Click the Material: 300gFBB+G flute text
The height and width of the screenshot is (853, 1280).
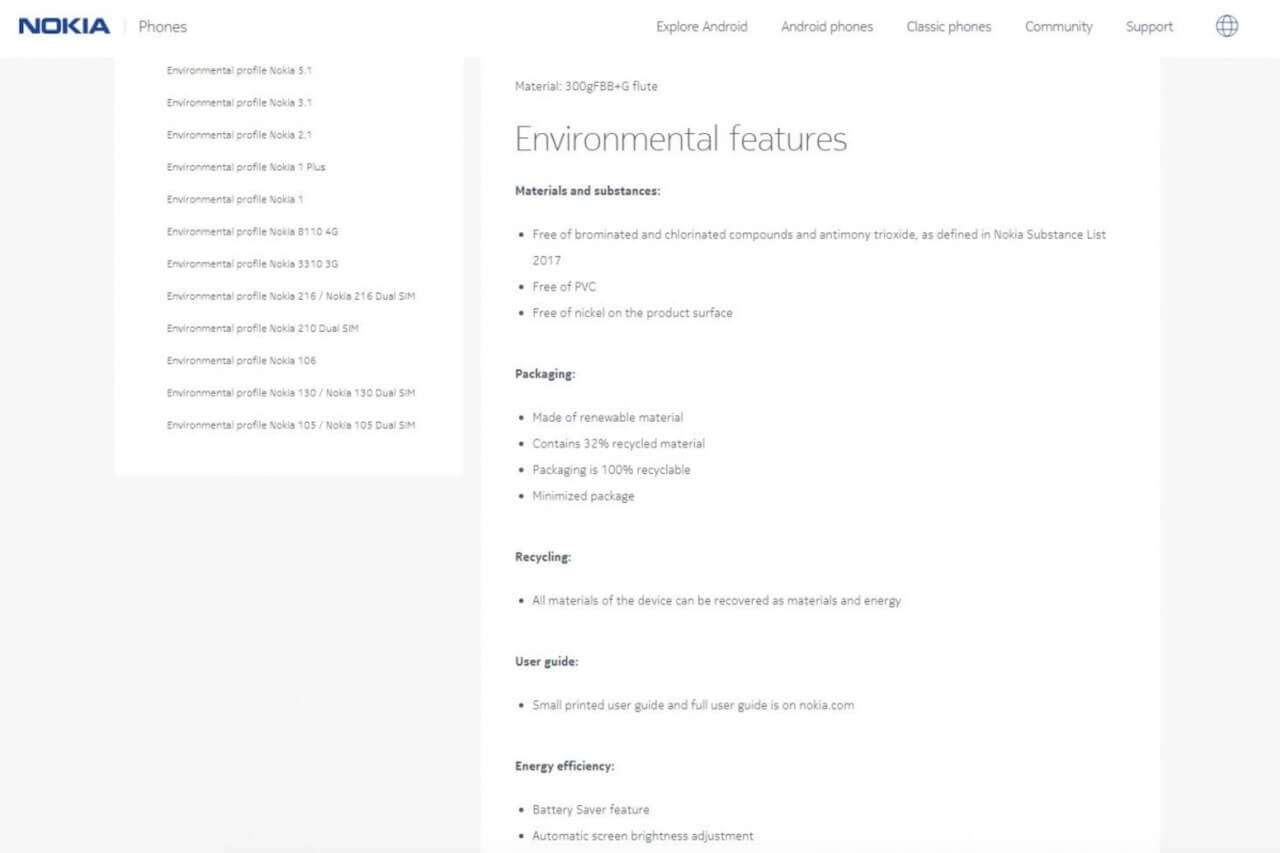[586, 86]
